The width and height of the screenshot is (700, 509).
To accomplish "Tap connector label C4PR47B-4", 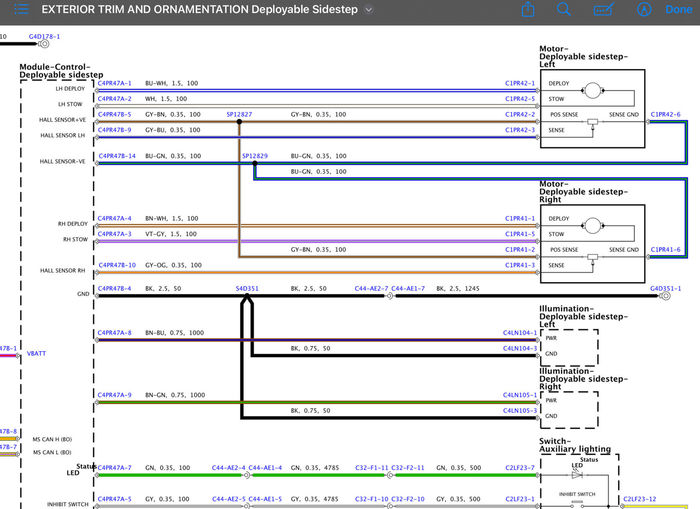I will tap(114, 288).
